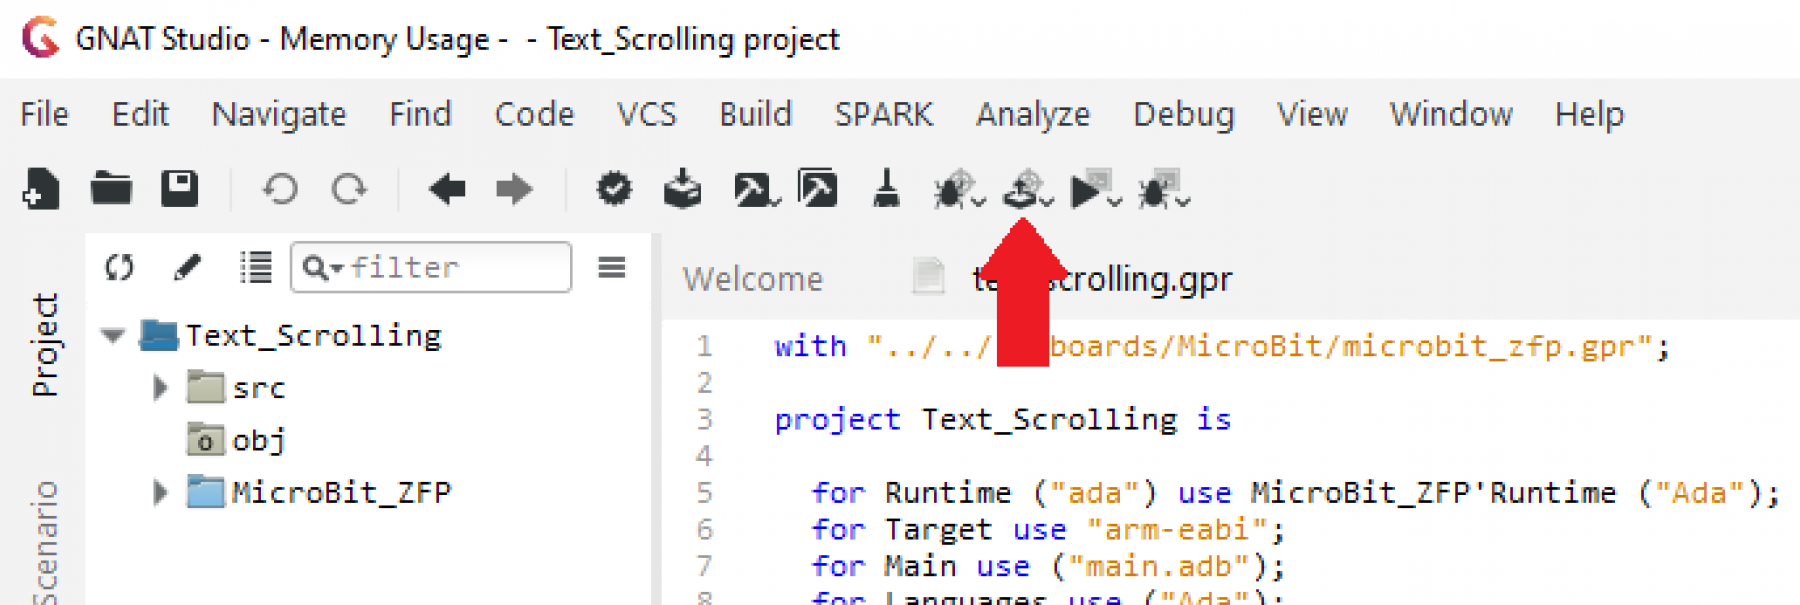Open the Code menu
Screen dimensions: 1800x605
click(534, 114)
